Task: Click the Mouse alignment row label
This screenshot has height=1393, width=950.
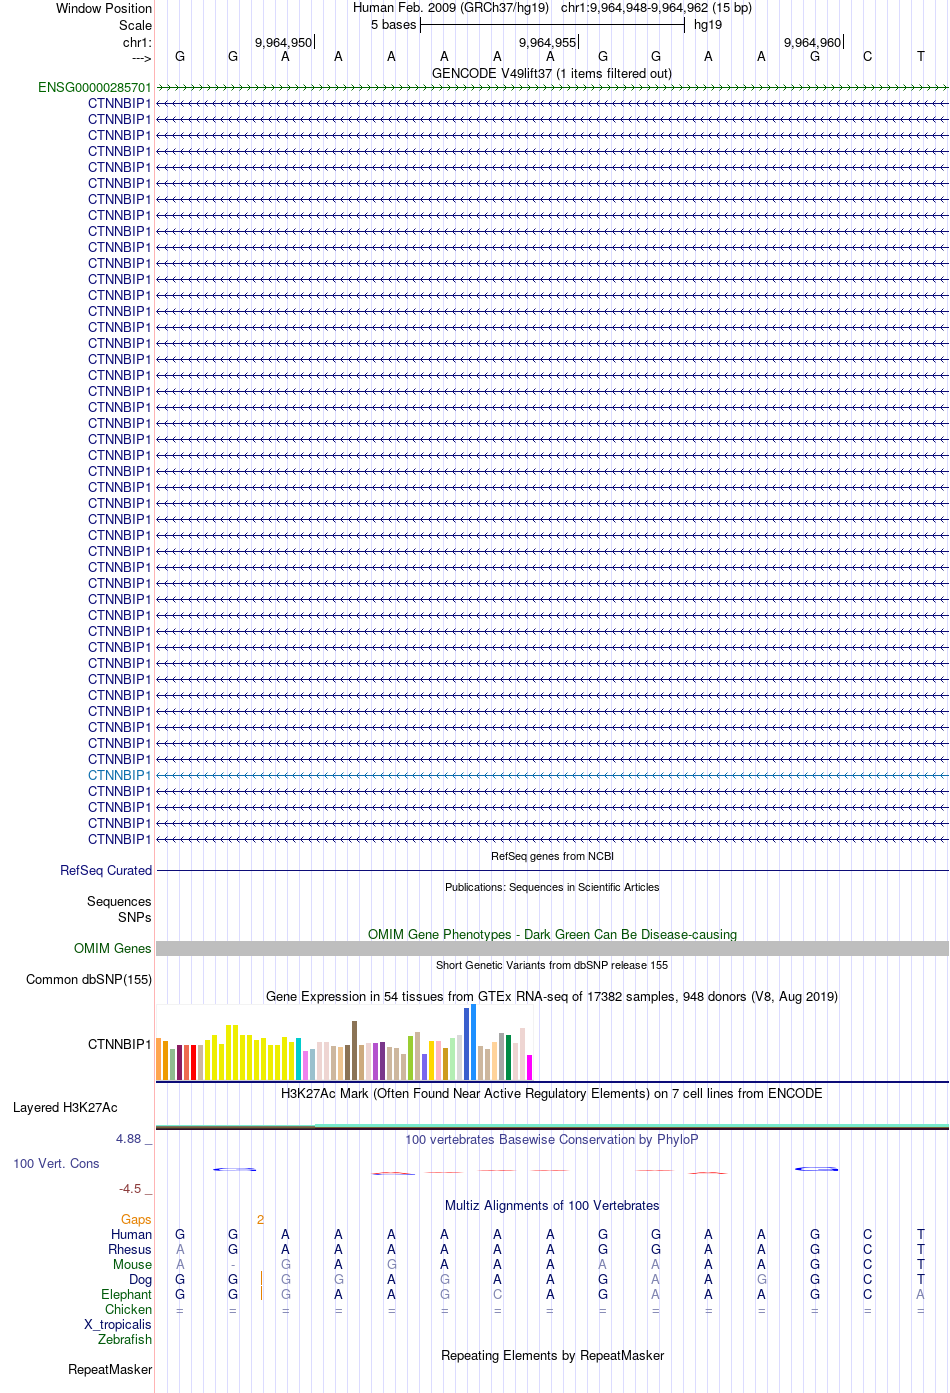Action: pos(132,1264)
